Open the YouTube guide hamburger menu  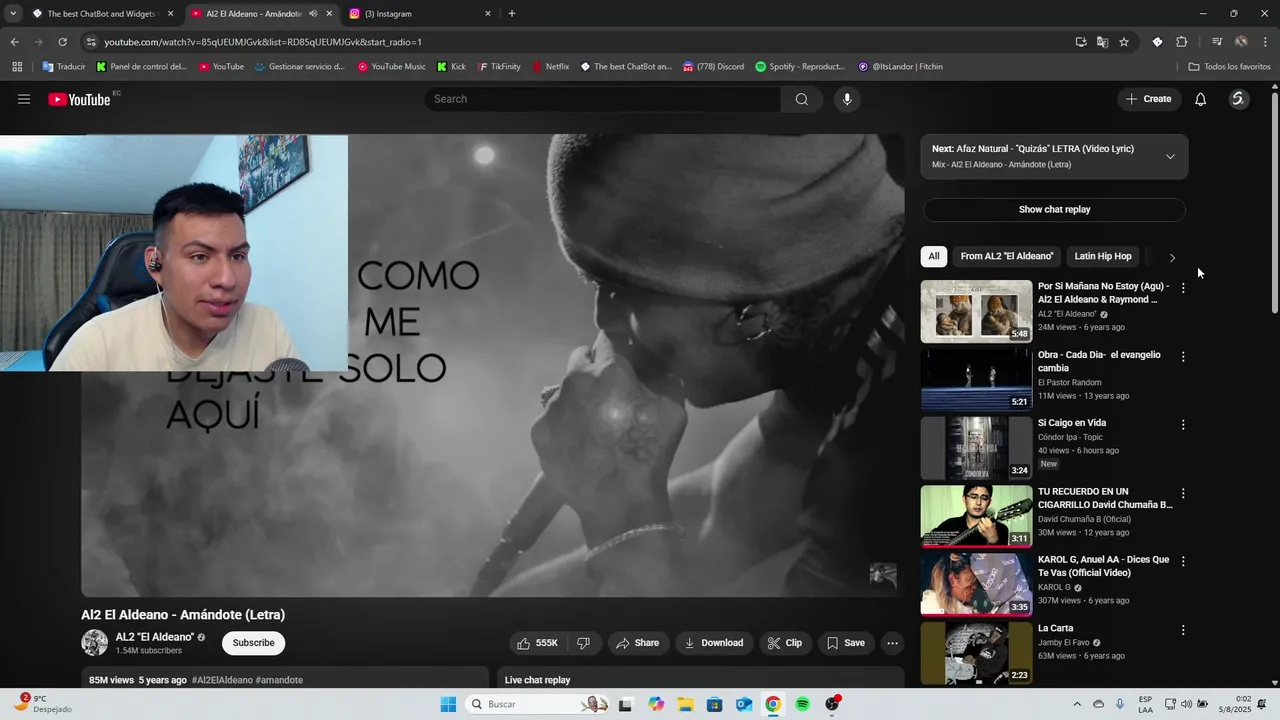point(24,99)
